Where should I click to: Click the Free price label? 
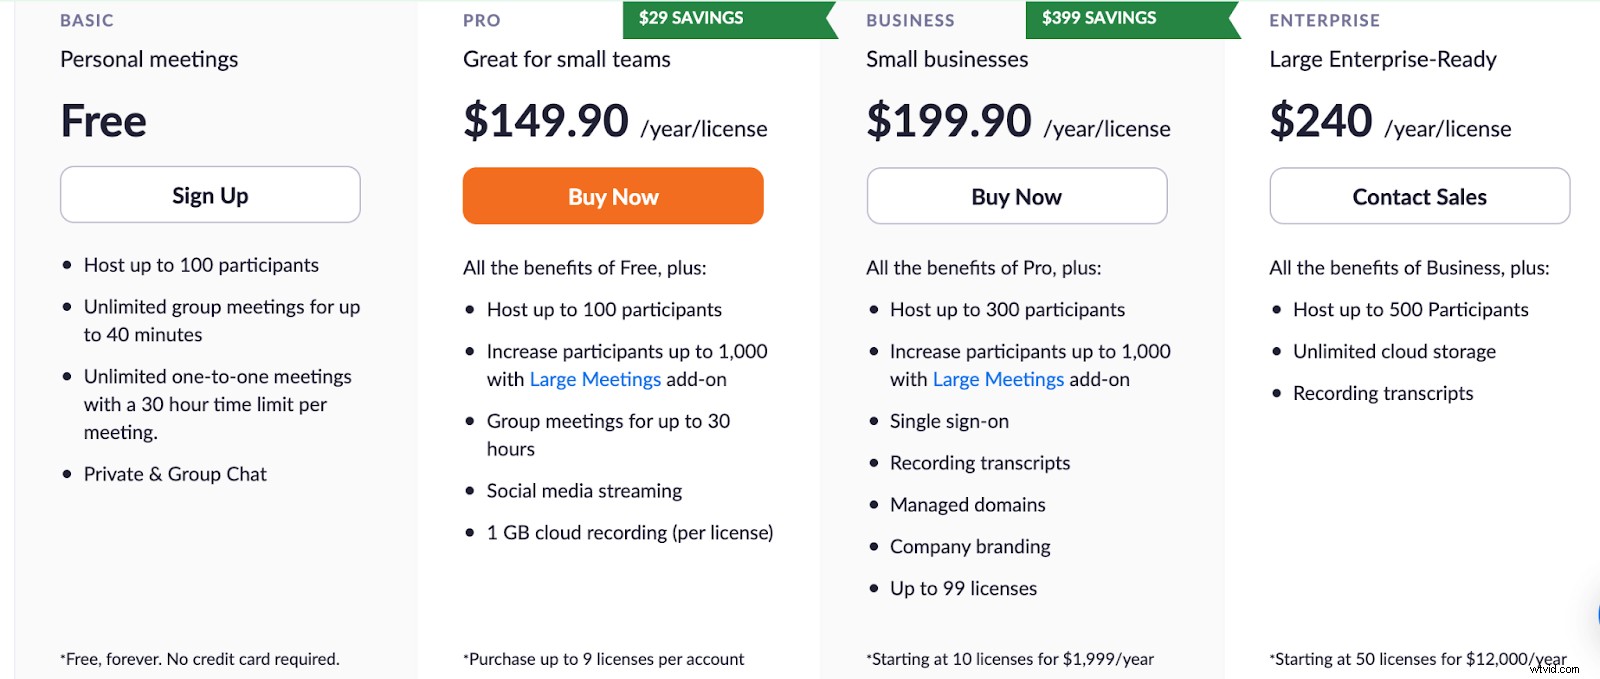(x=102, y=120)
